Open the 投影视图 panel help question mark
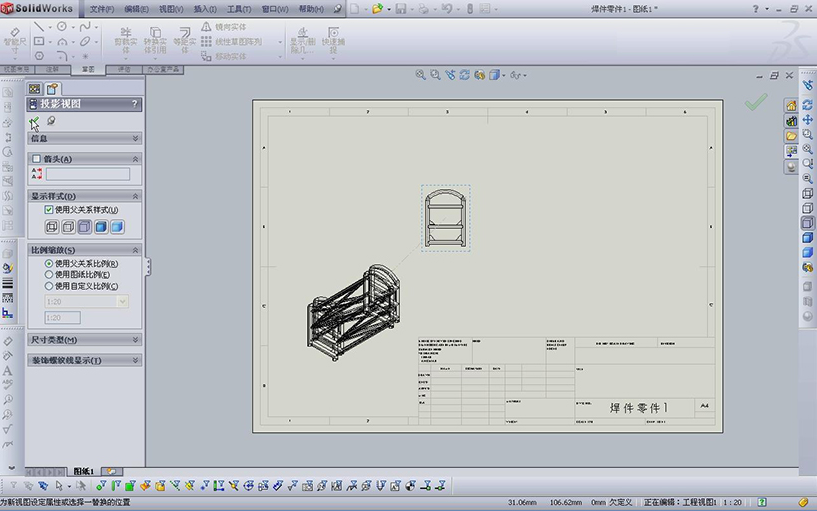This screenshot has height=511, width=817. 134,104
